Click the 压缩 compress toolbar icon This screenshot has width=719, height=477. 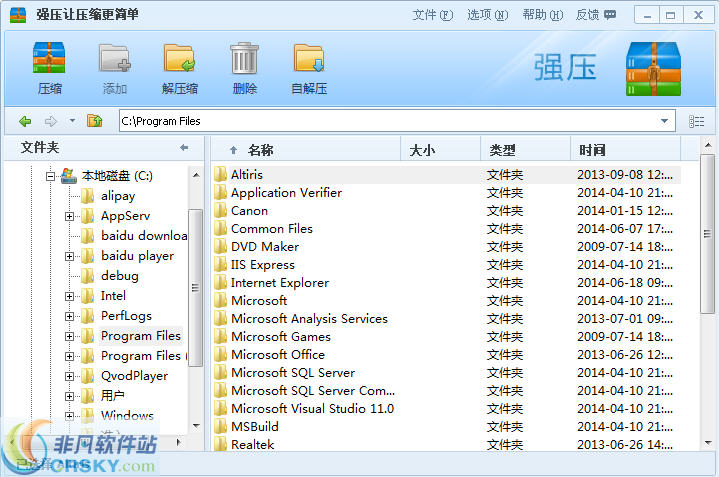[x=49, y=58]
